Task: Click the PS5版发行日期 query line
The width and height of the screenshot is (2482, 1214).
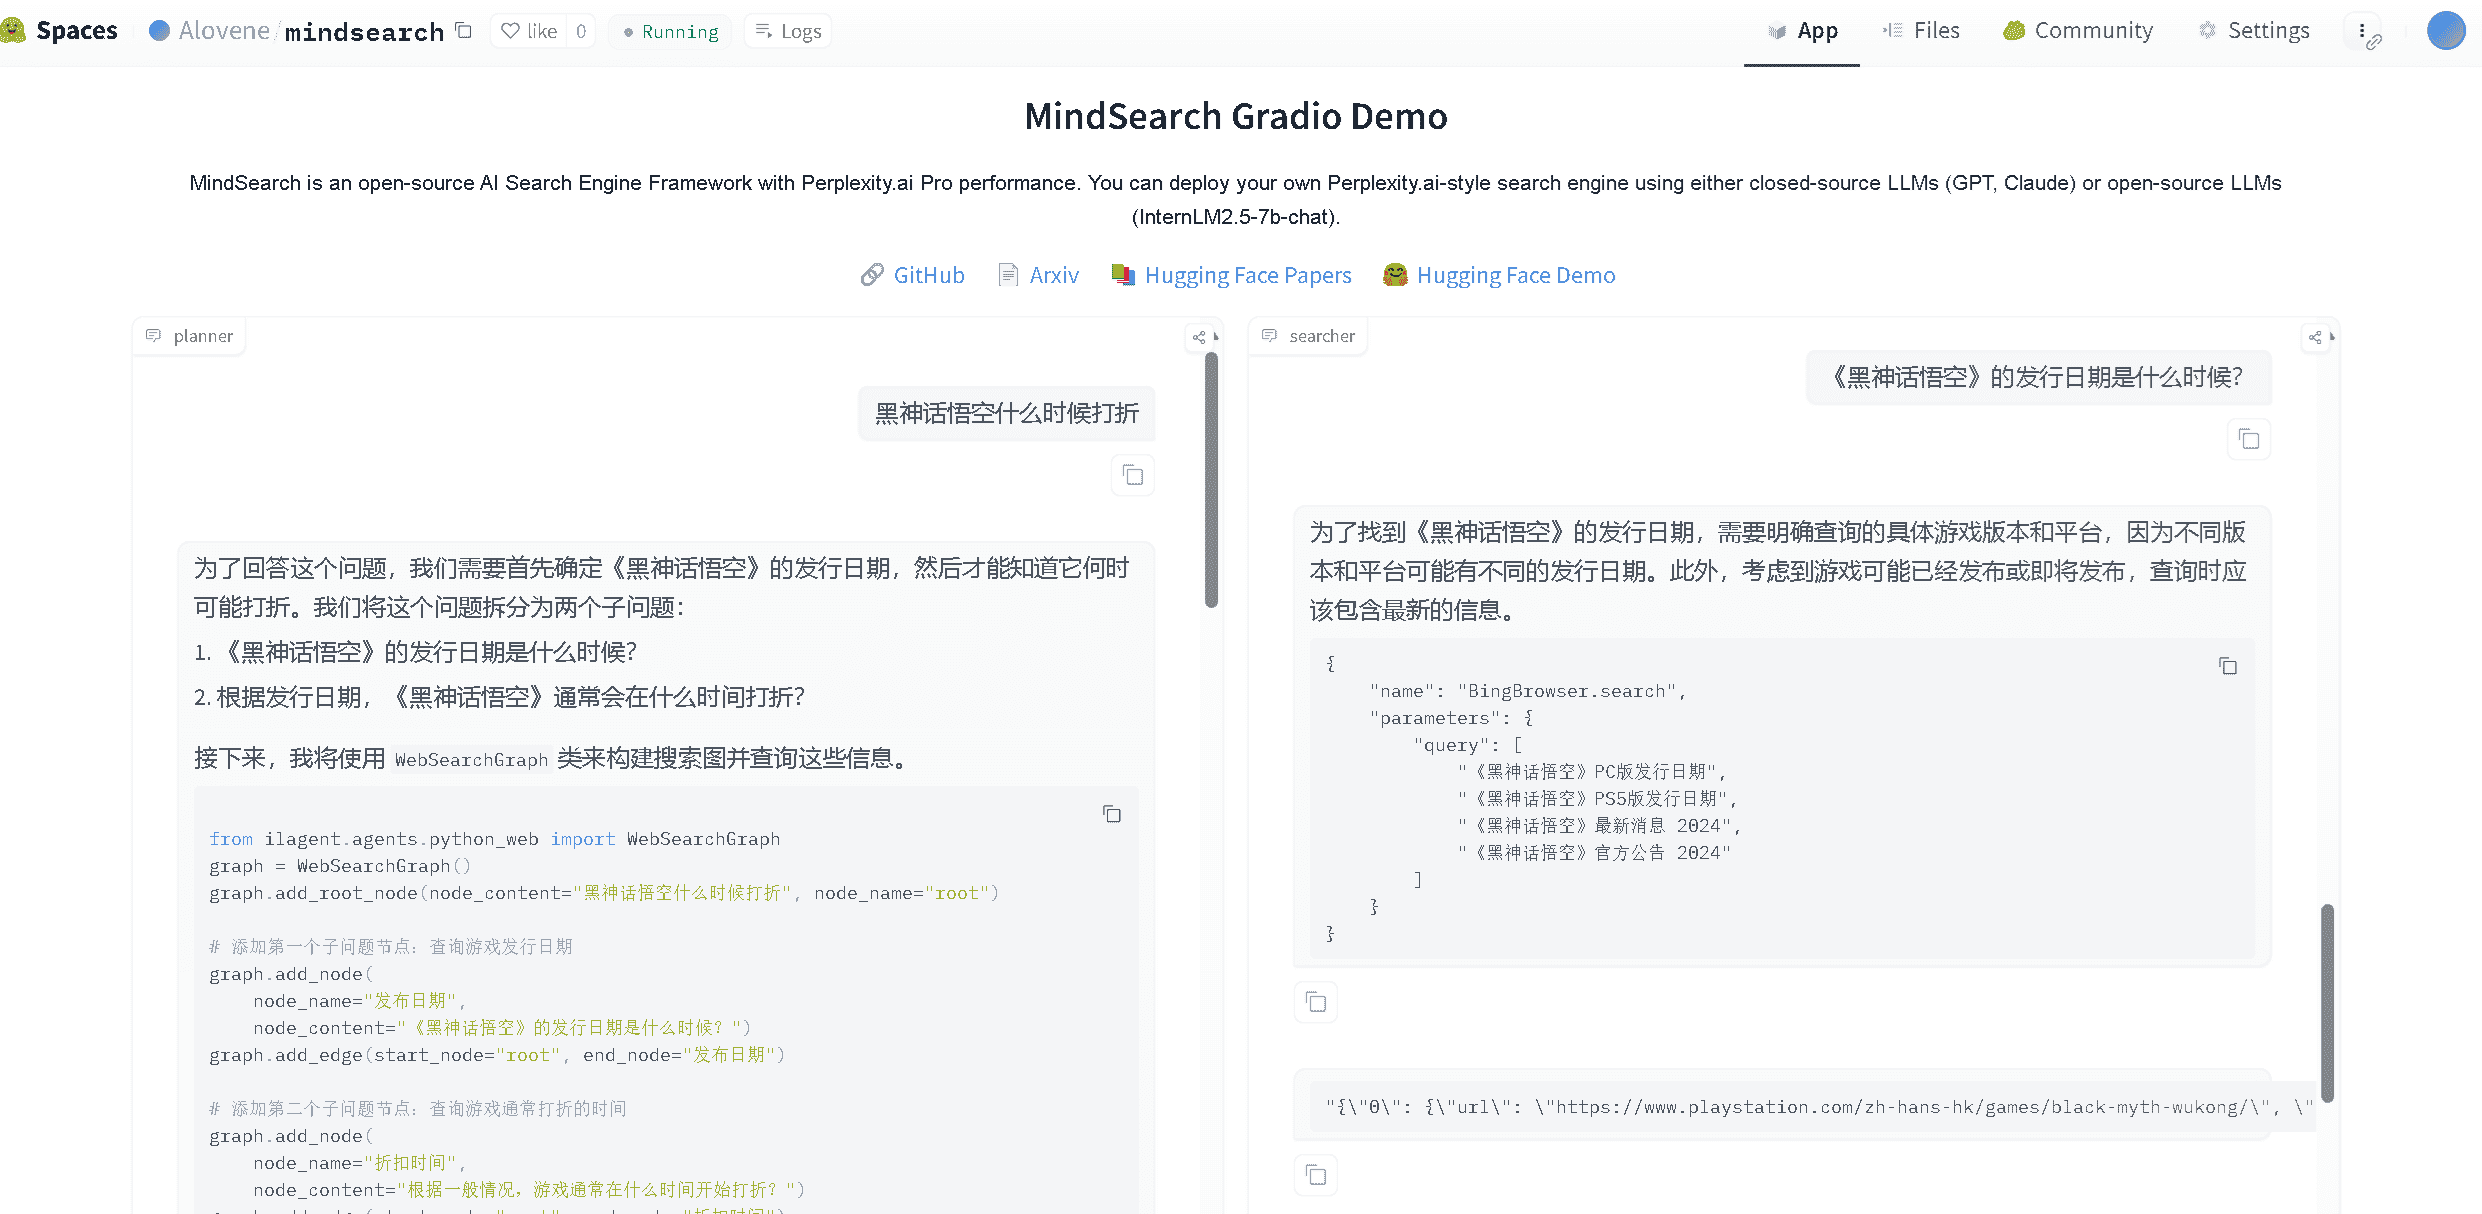Action: point(1597,799)
